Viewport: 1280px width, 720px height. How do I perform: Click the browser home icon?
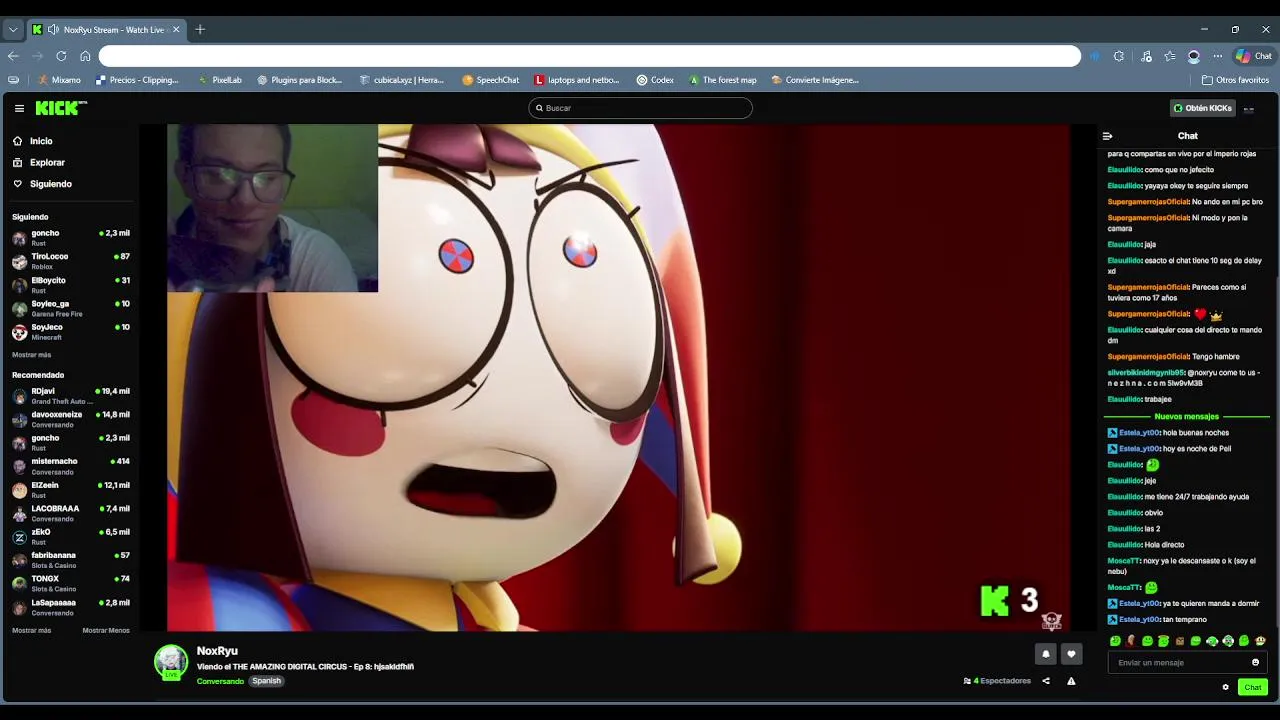[85, 56]
